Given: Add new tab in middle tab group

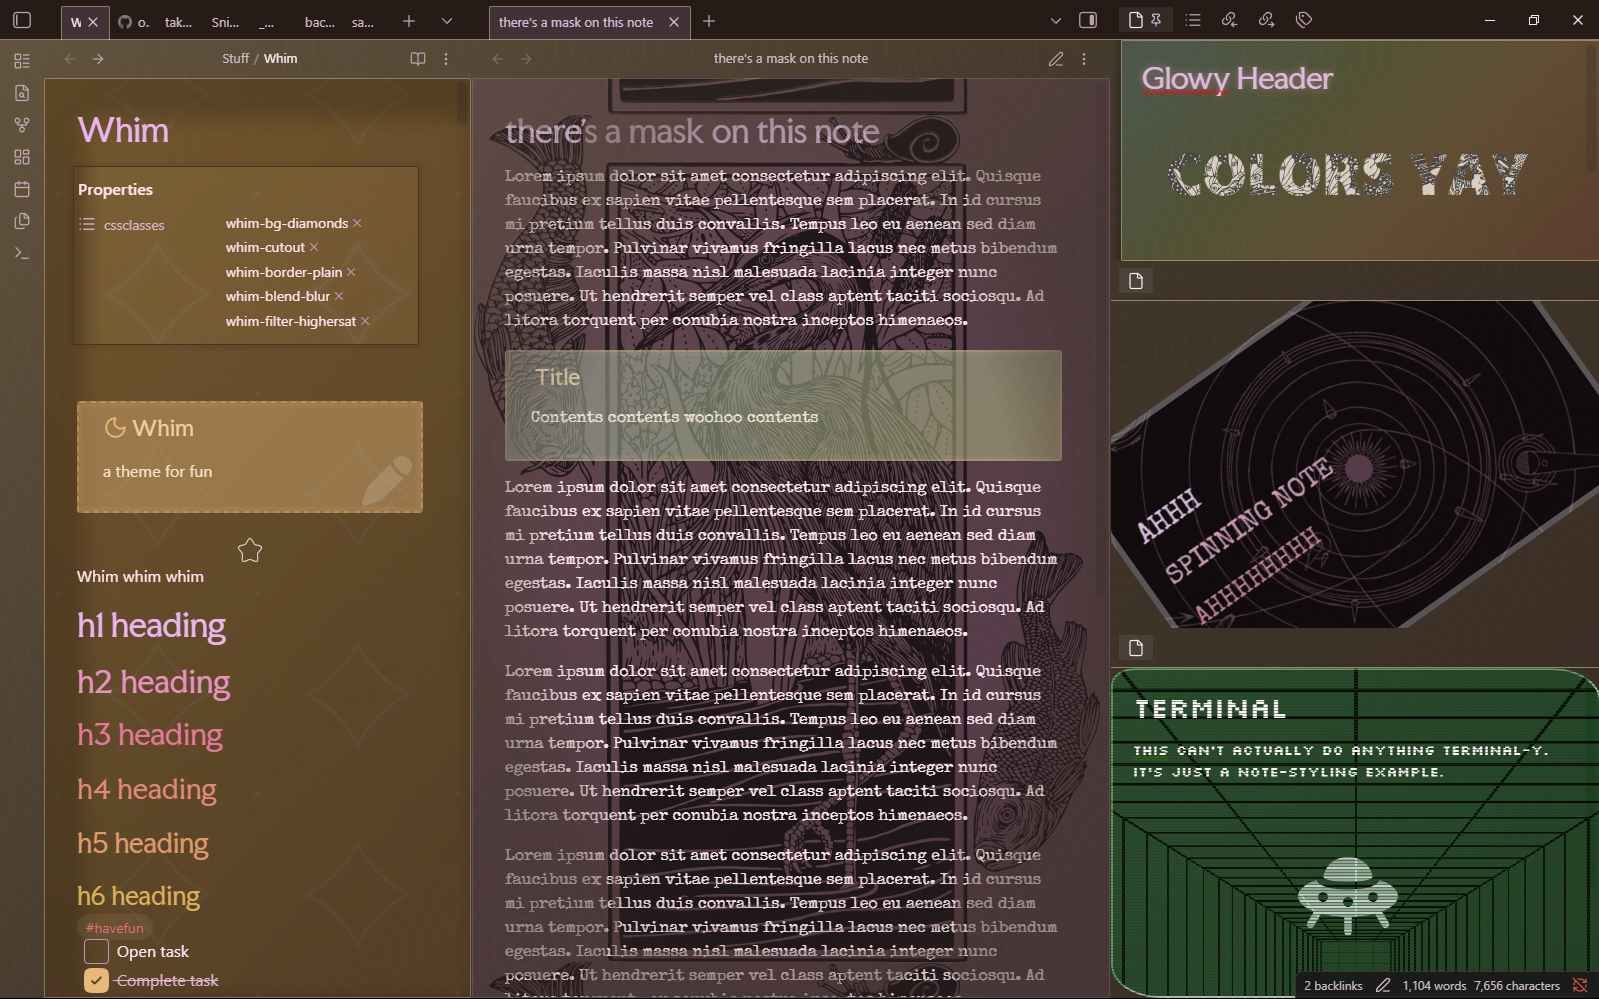Looking at the screenshot, I should pyautogui.click(x=709, y=21).
